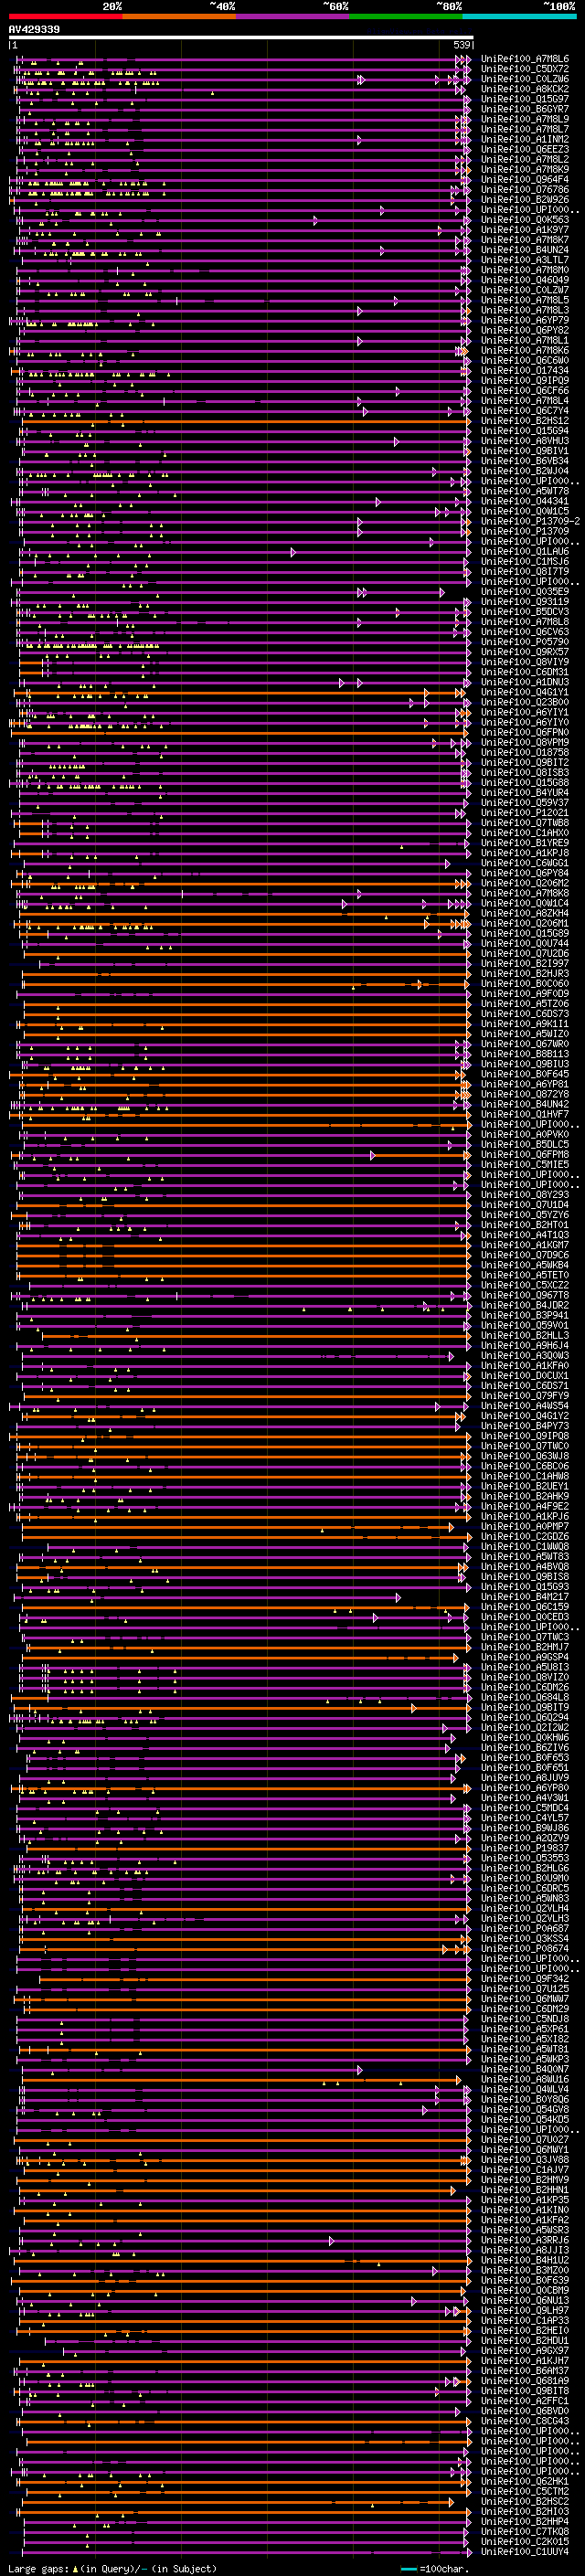Open UniRef100_A1INM2 entry
Screen dimensions: 585x2576
click(x=525, y=139)
